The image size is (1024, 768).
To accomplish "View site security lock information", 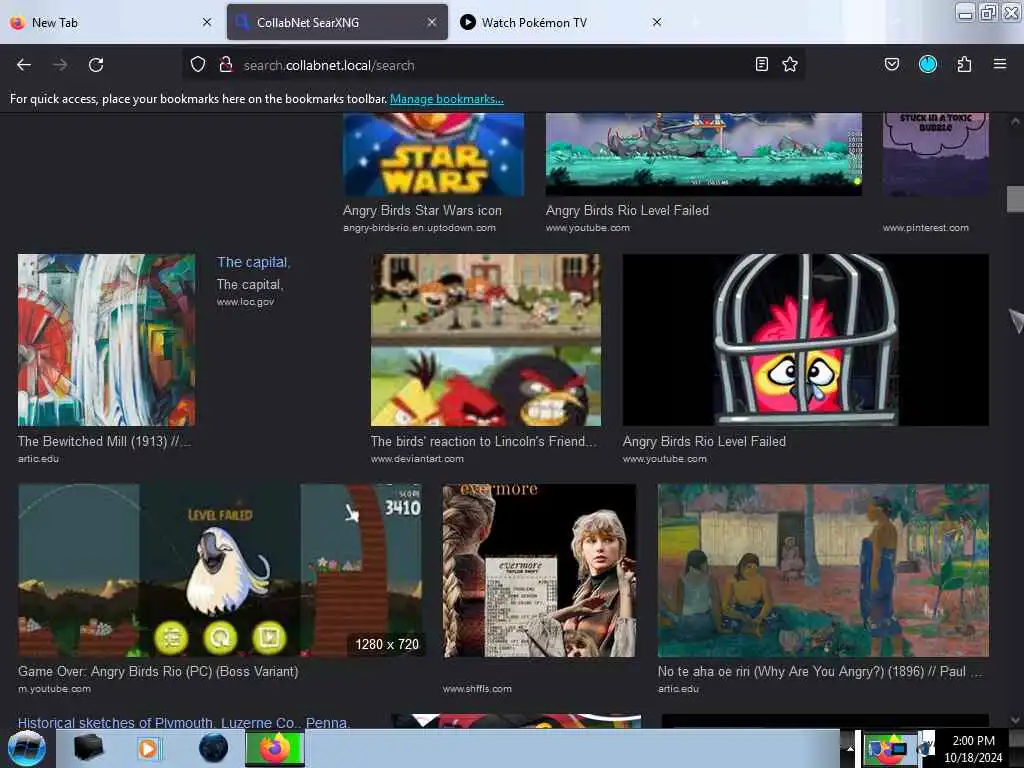I will click(x=226, y=65).
